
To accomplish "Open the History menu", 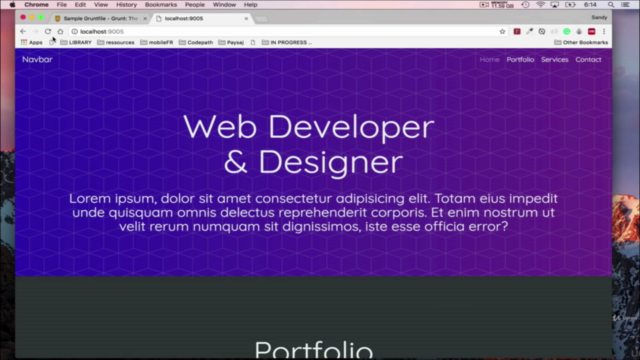I will tap(127, 4).
